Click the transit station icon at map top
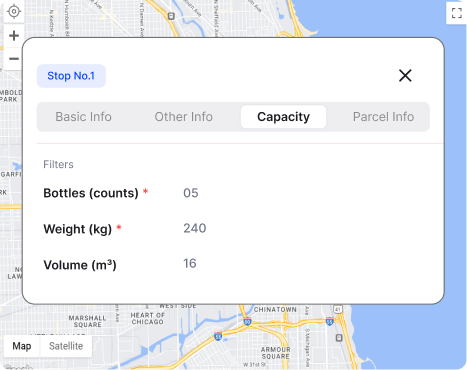 point(171,16)
